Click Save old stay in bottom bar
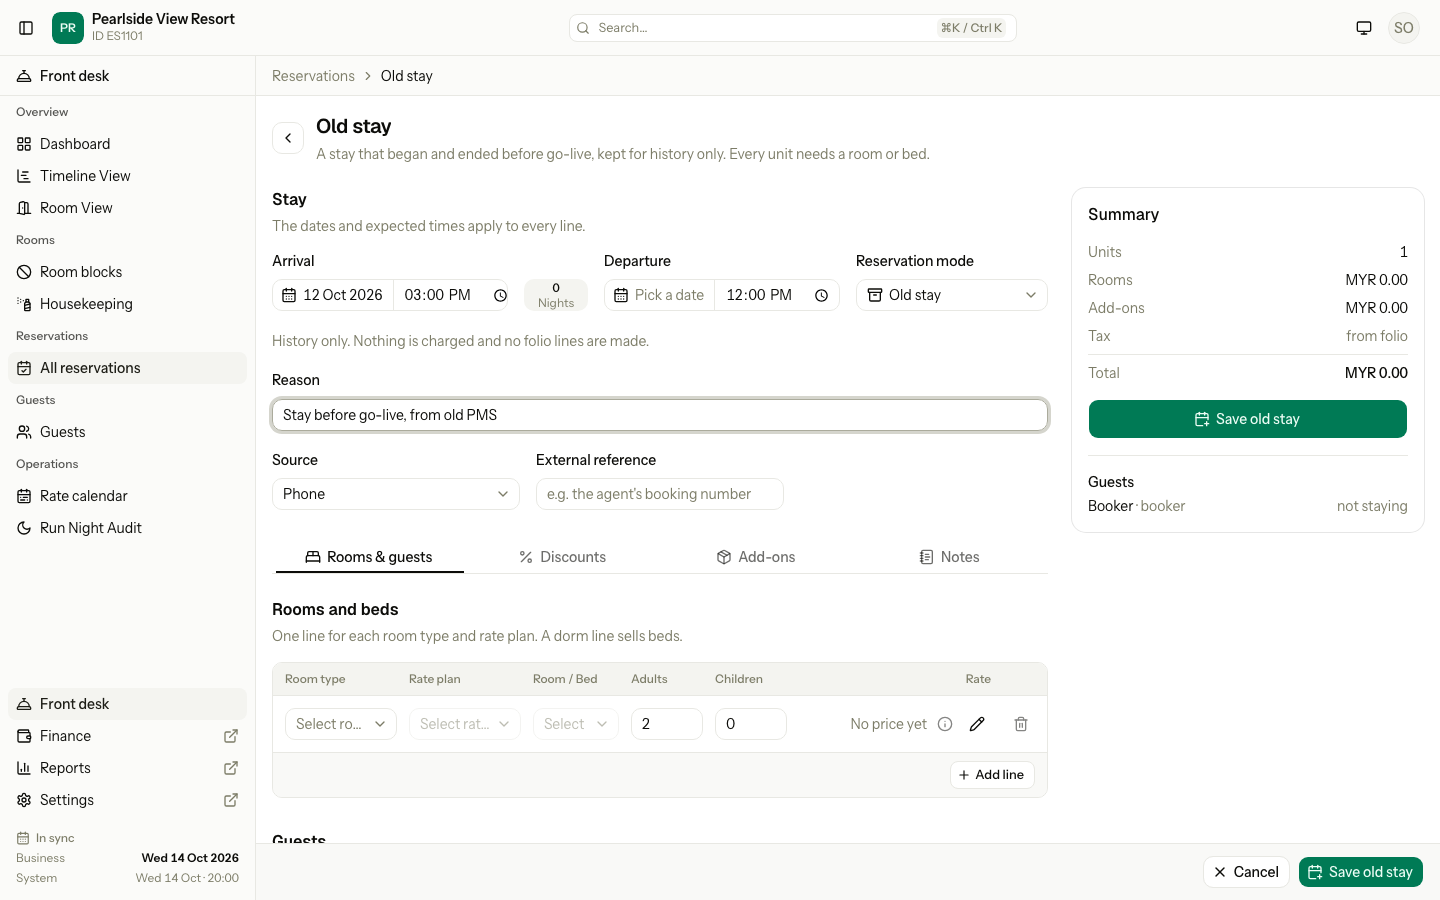 (x=1361, y=872)
